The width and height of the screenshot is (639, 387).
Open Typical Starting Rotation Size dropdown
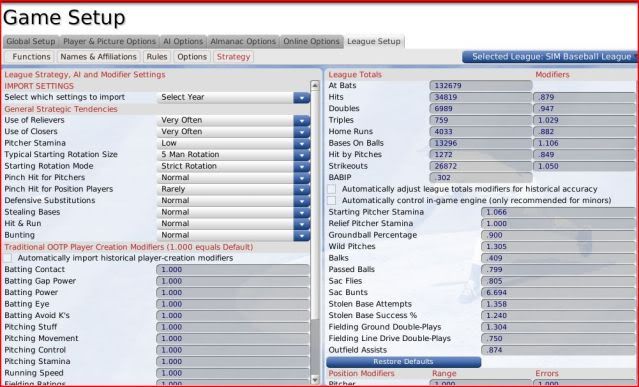click(x=234, y=154)
